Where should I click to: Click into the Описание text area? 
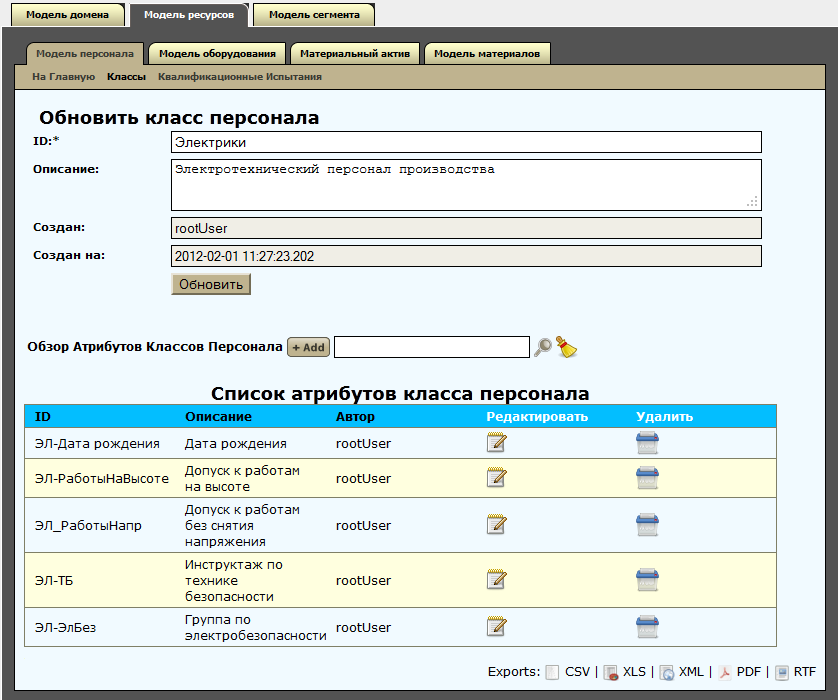coord(466,185)
